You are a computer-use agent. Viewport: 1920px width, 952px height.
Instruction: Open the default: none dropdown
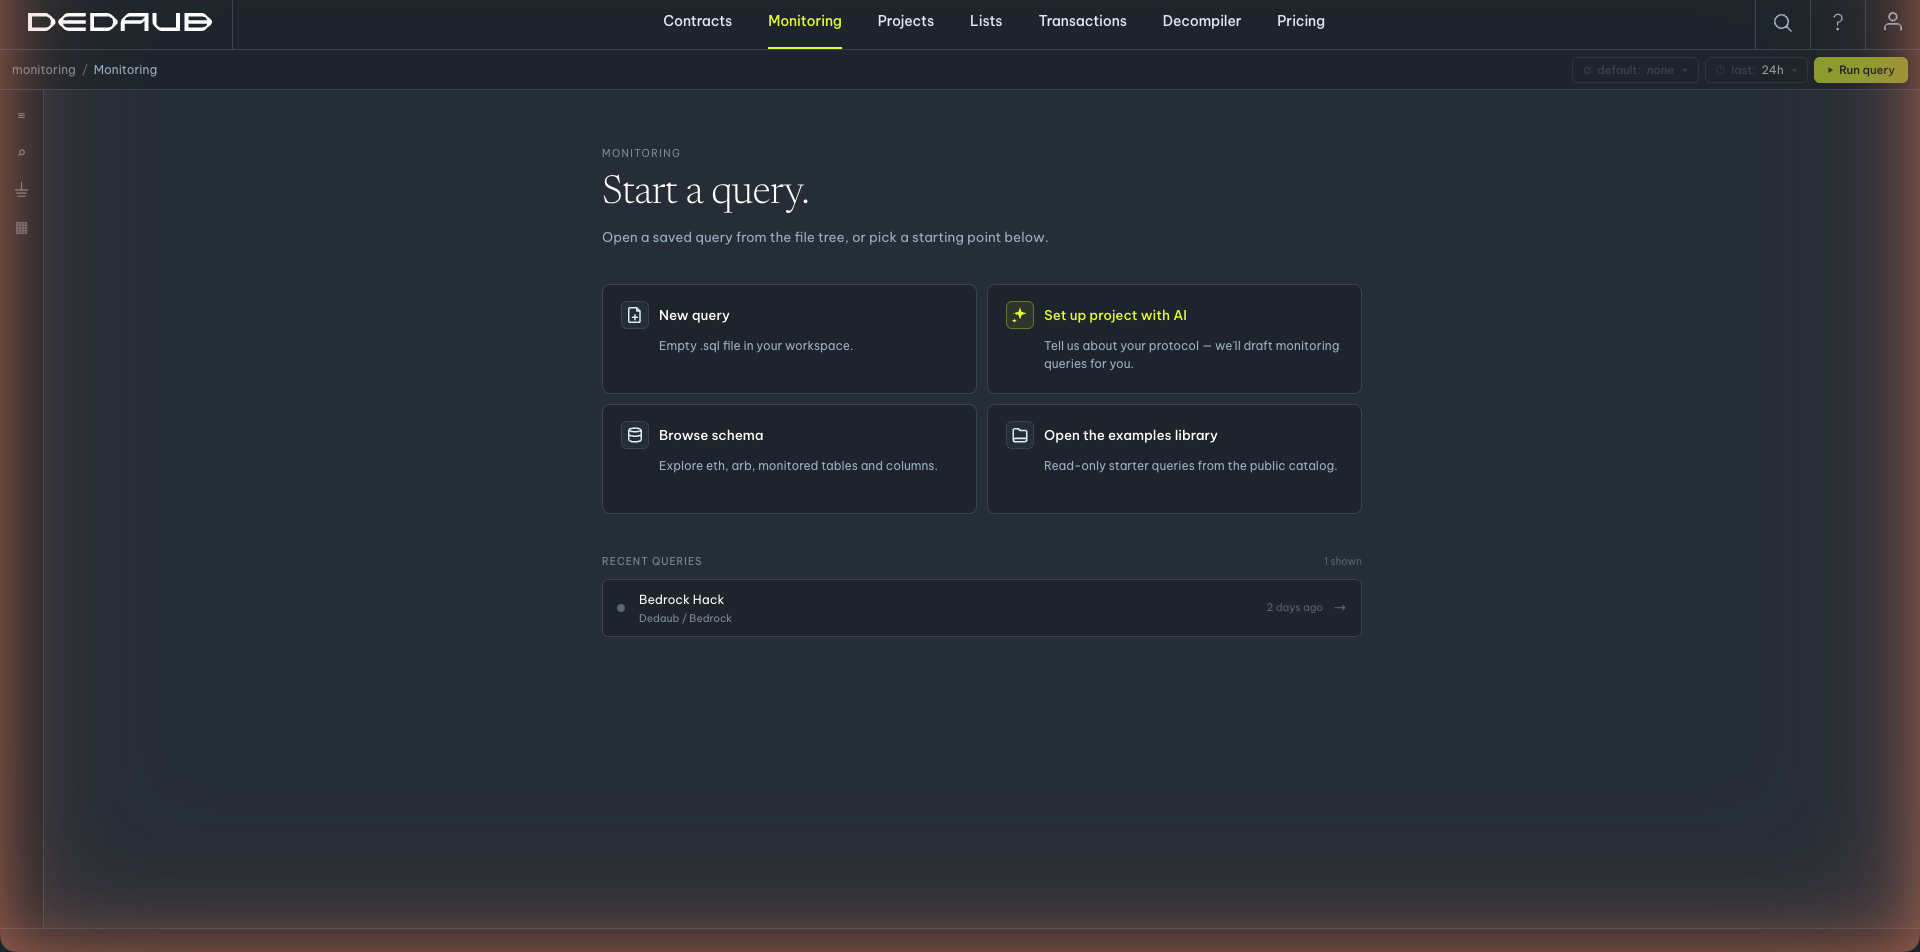1635,70
